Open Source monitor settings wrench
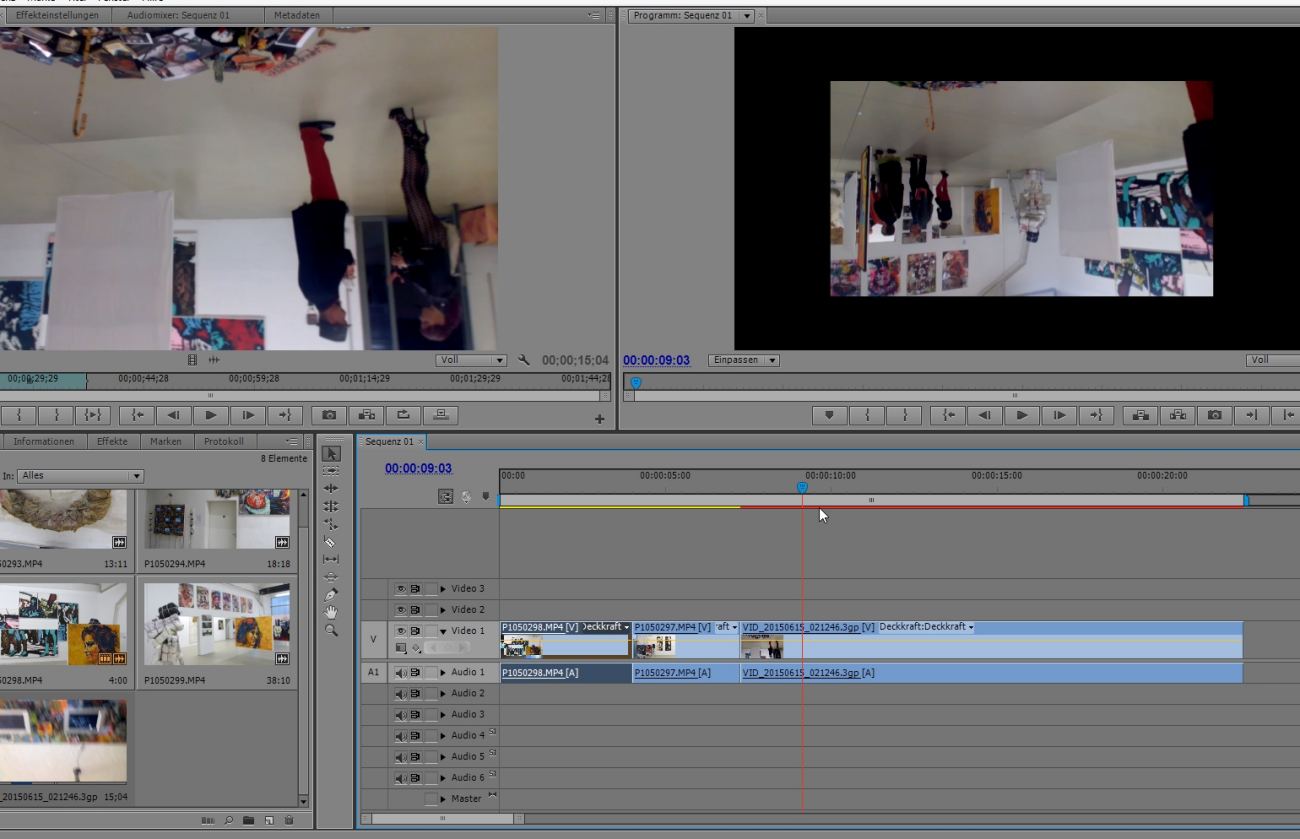This screenshot has height=839, width=1300. [524, 360]
